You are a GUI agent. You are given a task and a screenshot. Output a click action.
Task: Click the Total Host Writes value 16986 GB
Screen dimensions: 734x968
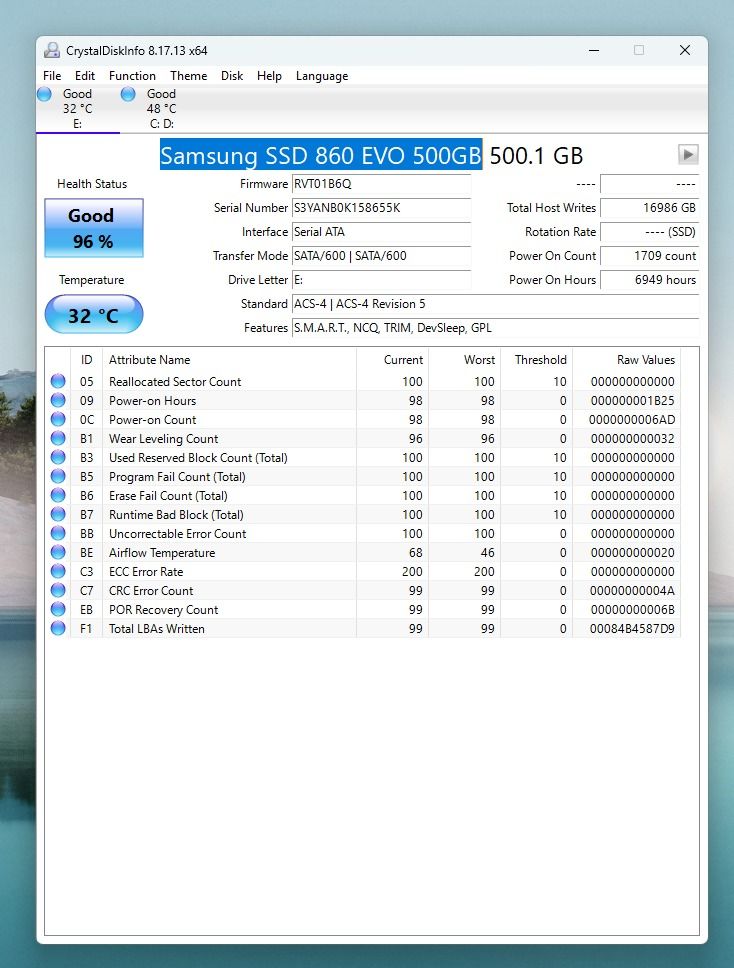tap(649, 208)
